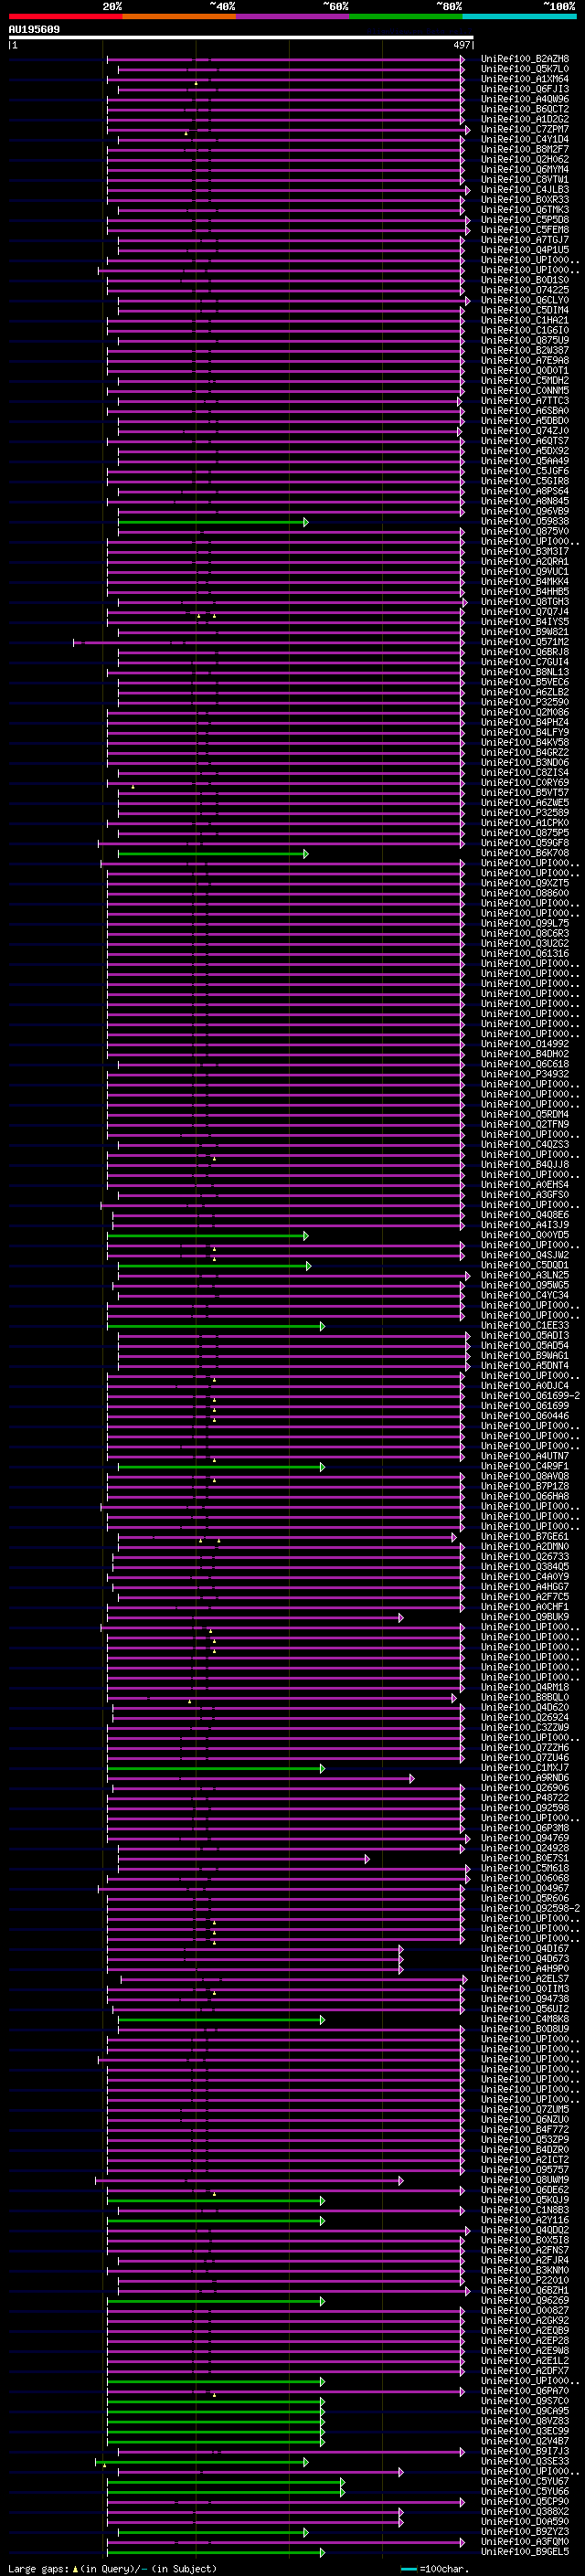Select the UniRef100_A2ELS7 label

pos(524,1980)
